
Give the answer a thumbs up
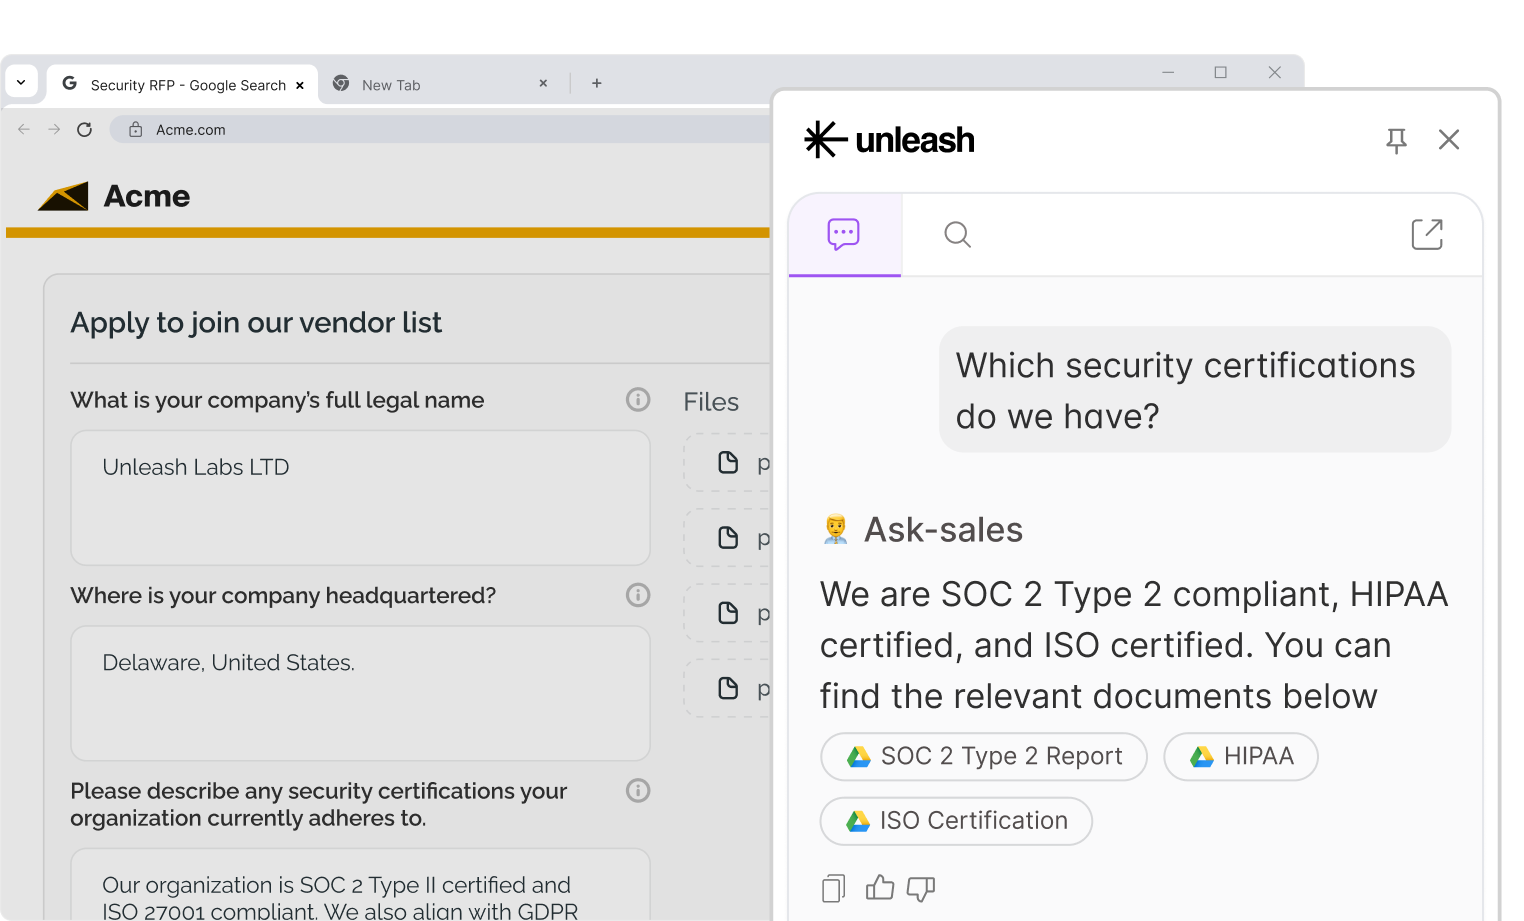coord(880,887)
